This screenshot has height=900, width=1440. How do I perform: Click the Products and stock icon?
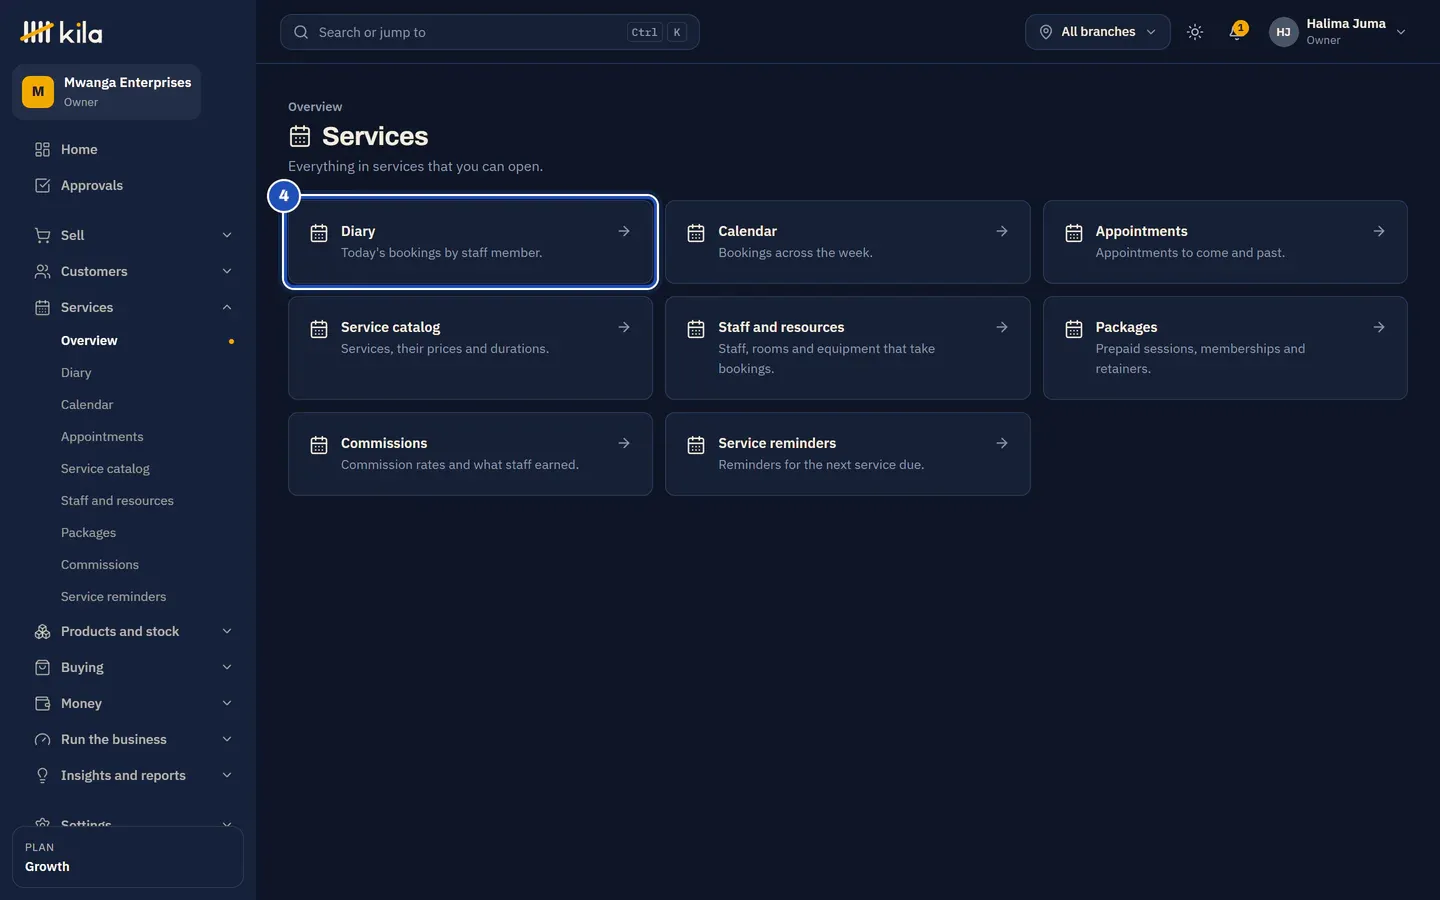[x=42, y=631]
